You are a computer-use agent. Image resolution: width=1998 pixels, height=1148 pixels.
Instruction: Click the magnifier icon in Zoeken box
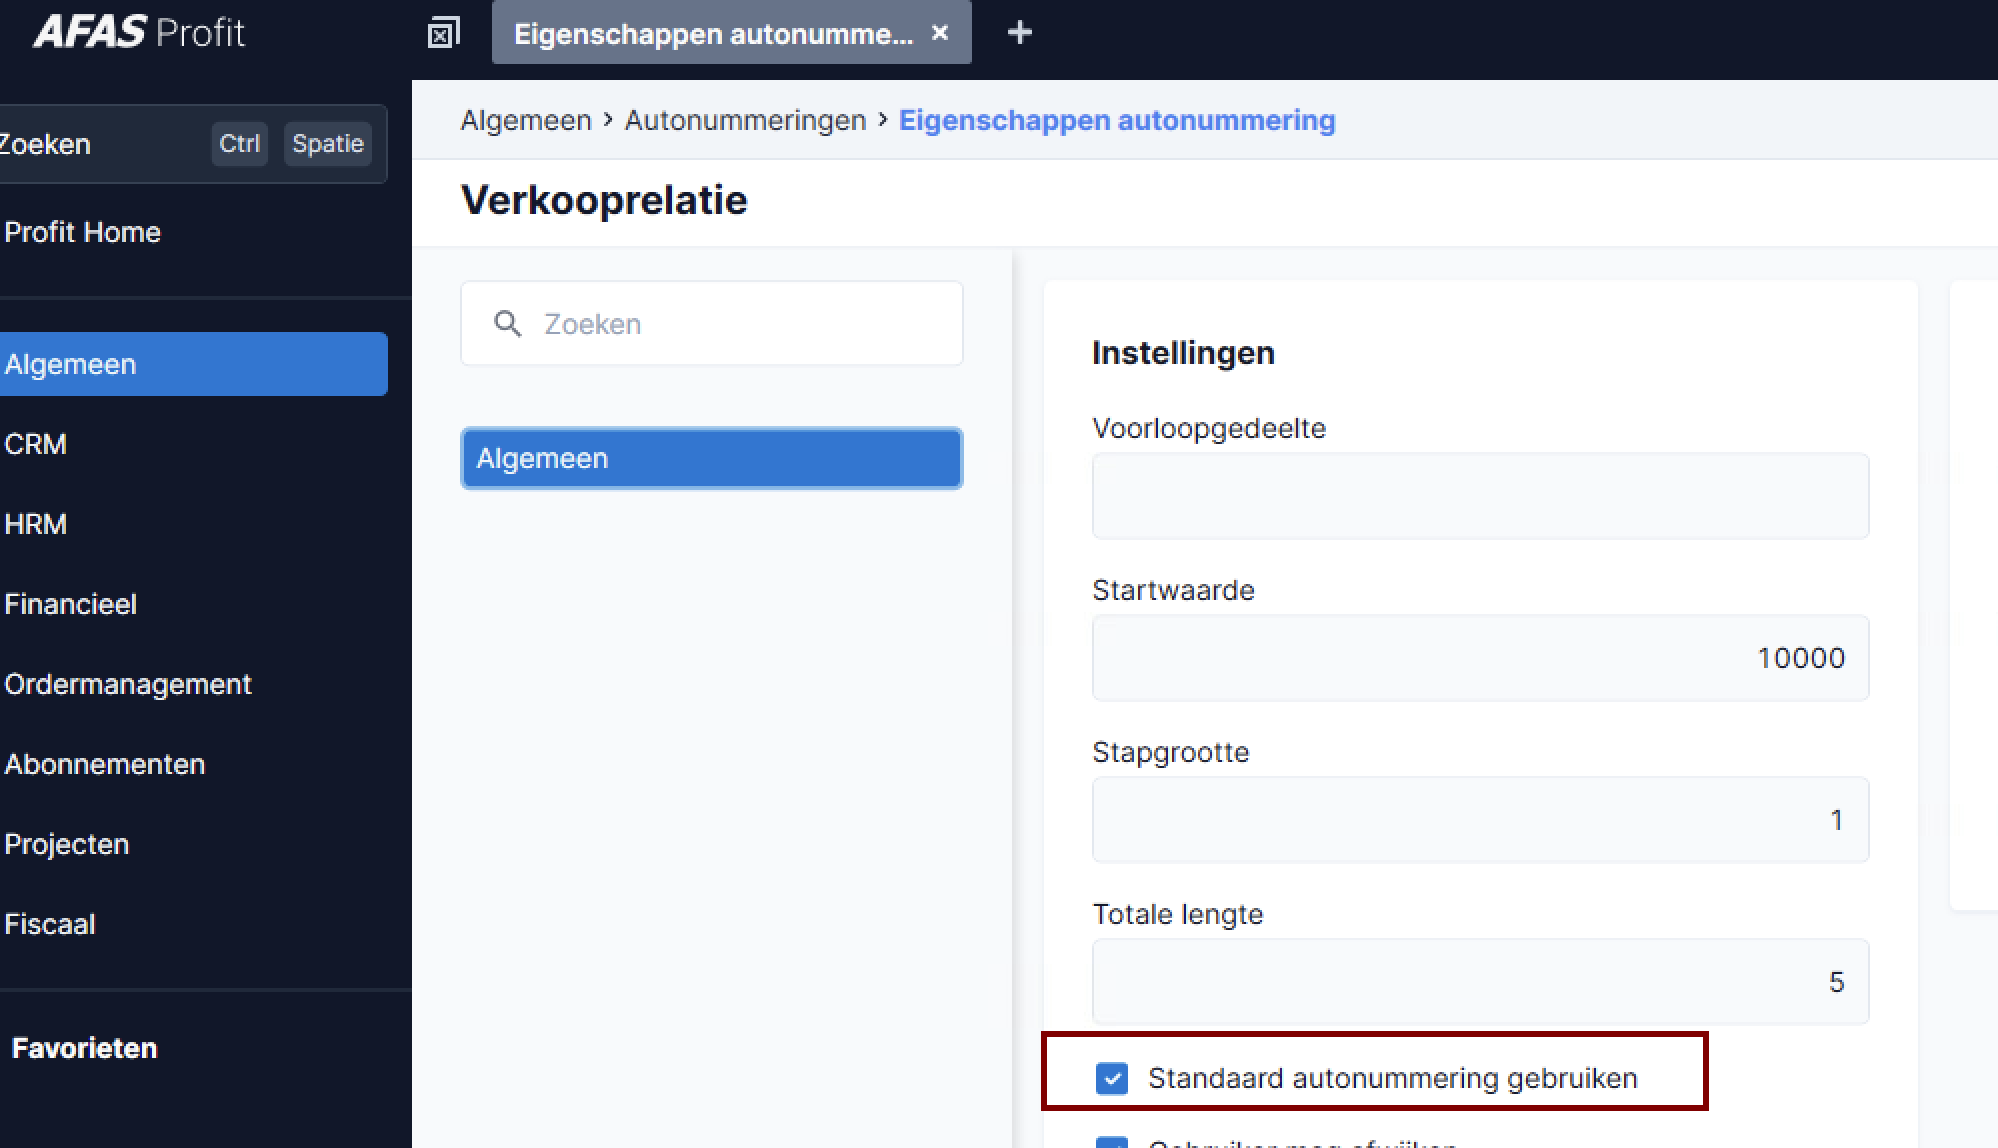[x=508, y=323]
